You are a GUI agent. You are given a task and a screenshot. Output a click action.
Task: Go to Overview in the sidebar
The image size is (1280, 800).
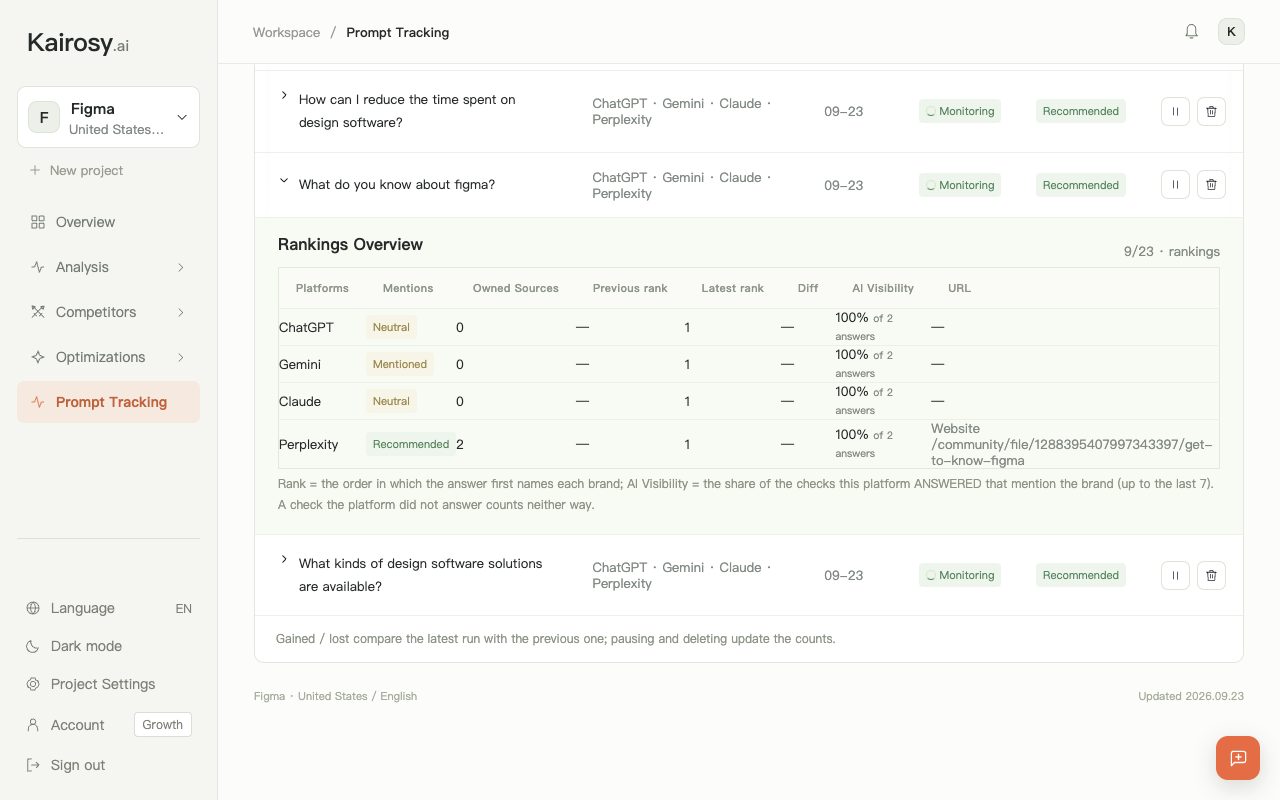[x=108, y=222]
